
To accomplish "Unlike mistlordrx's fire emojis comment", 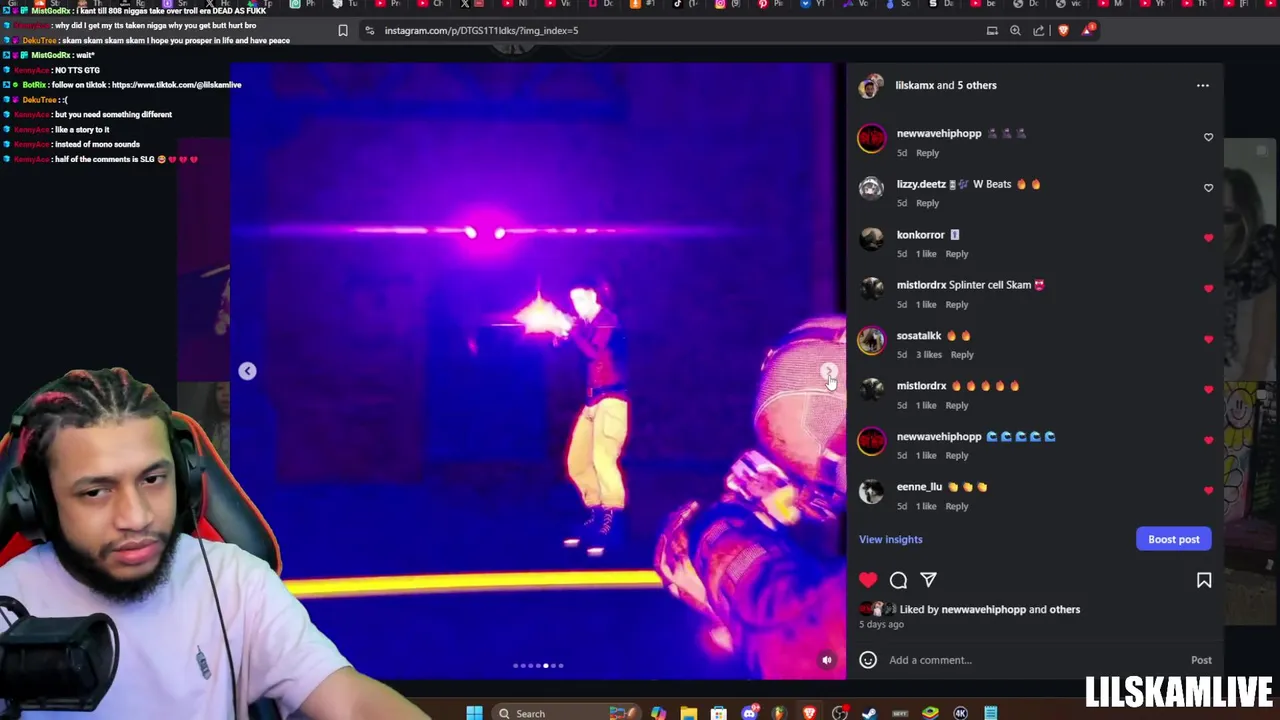I will (1208, 390).
